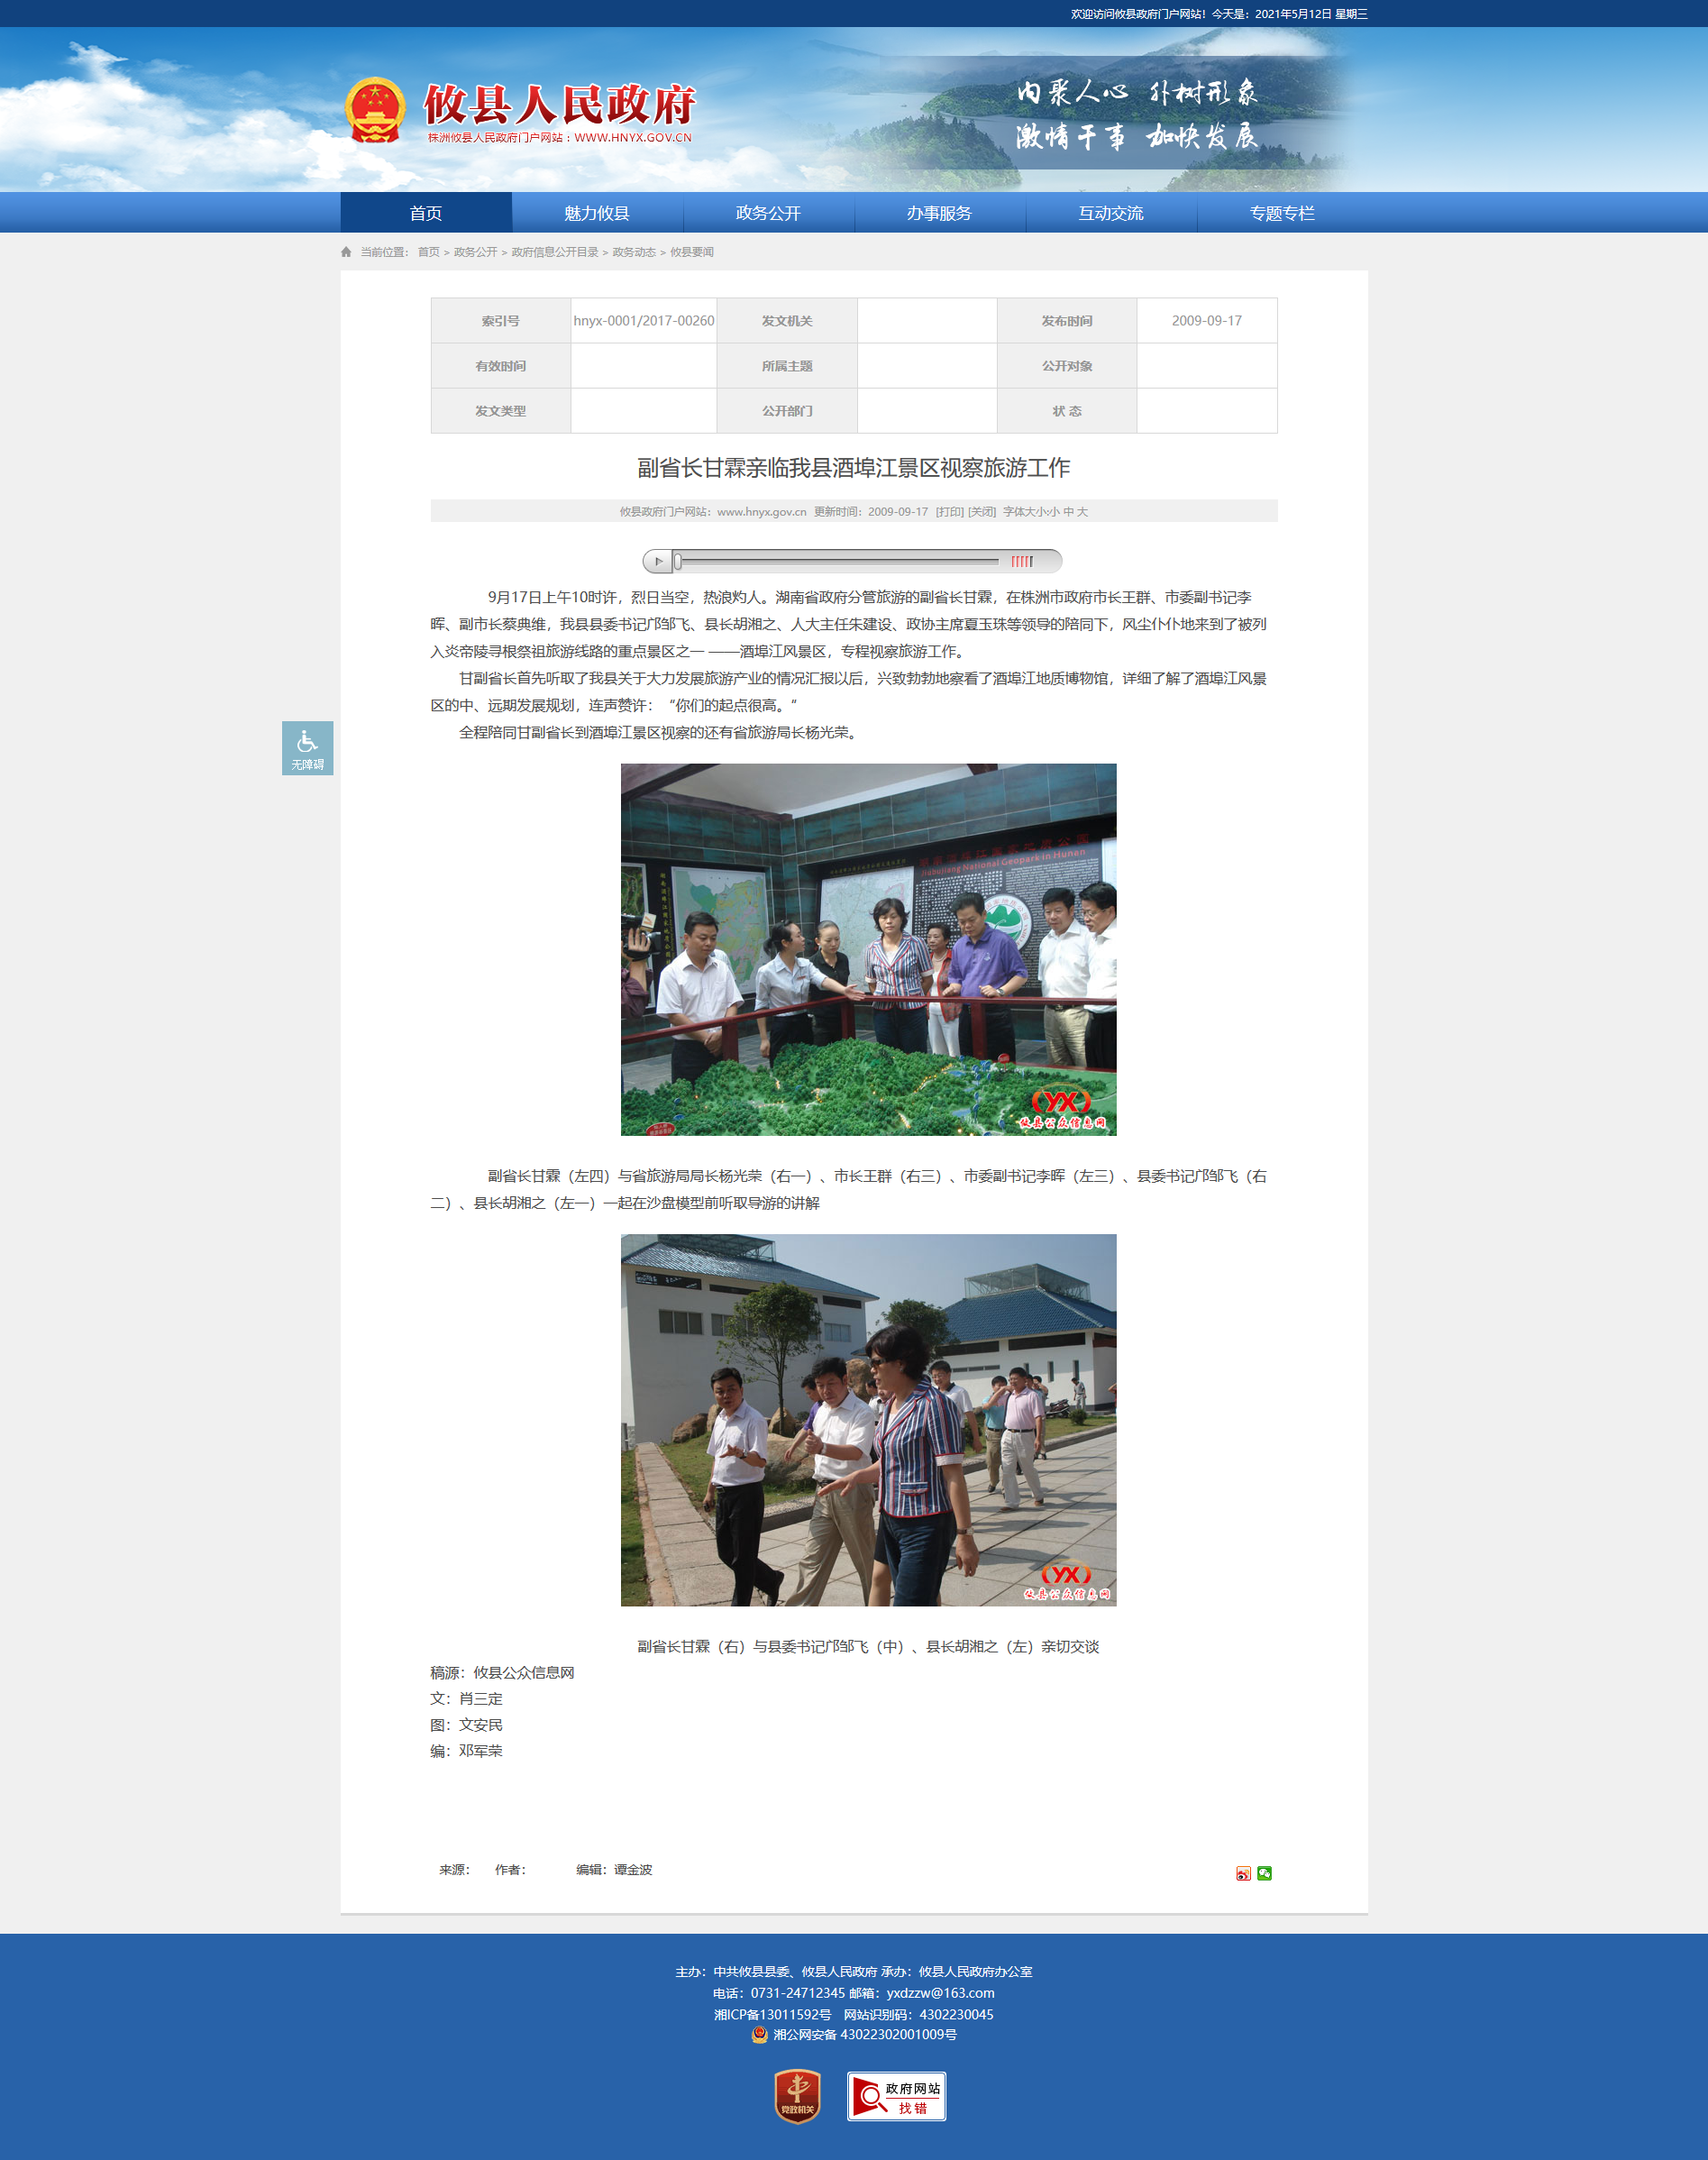1708x2160 pixels.
Task: Open the 无障碍 accessibility widget
Action: point(307,748)
